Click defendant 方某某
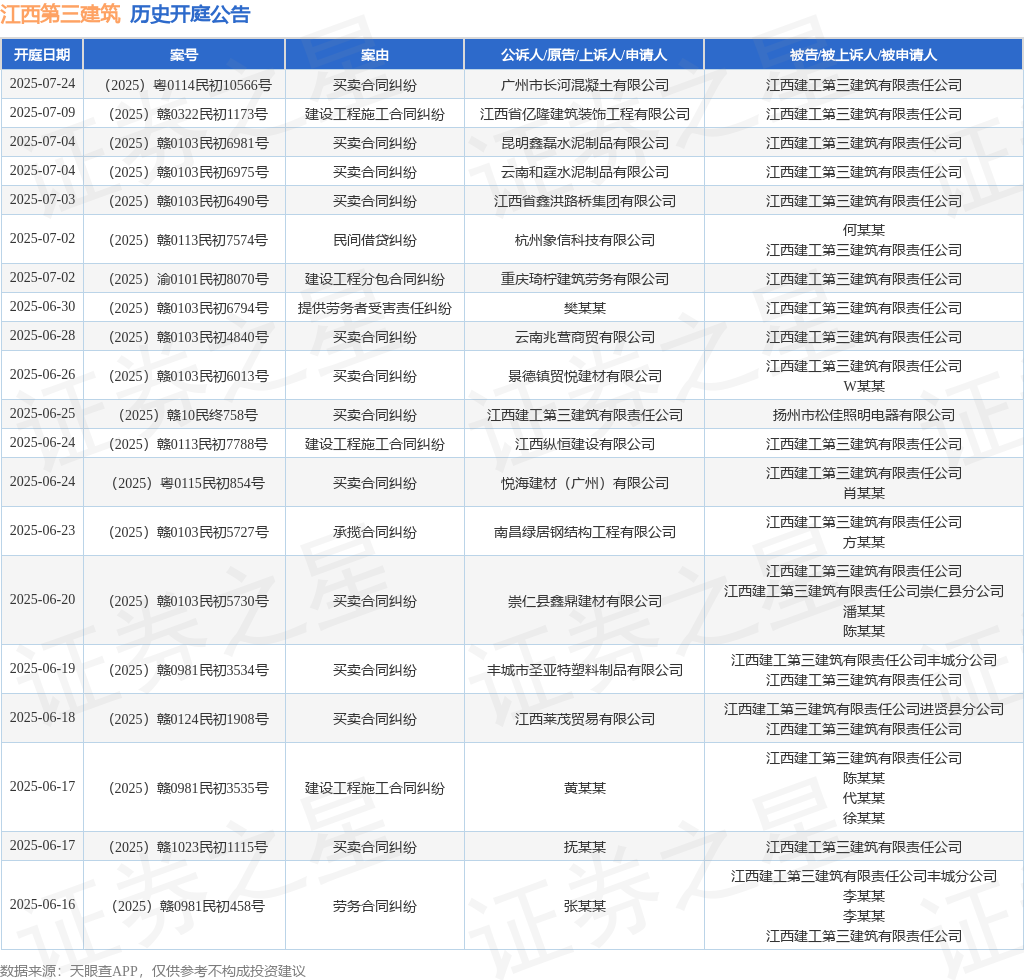Viewport: 1024px width, 980px height. (863, 542)
